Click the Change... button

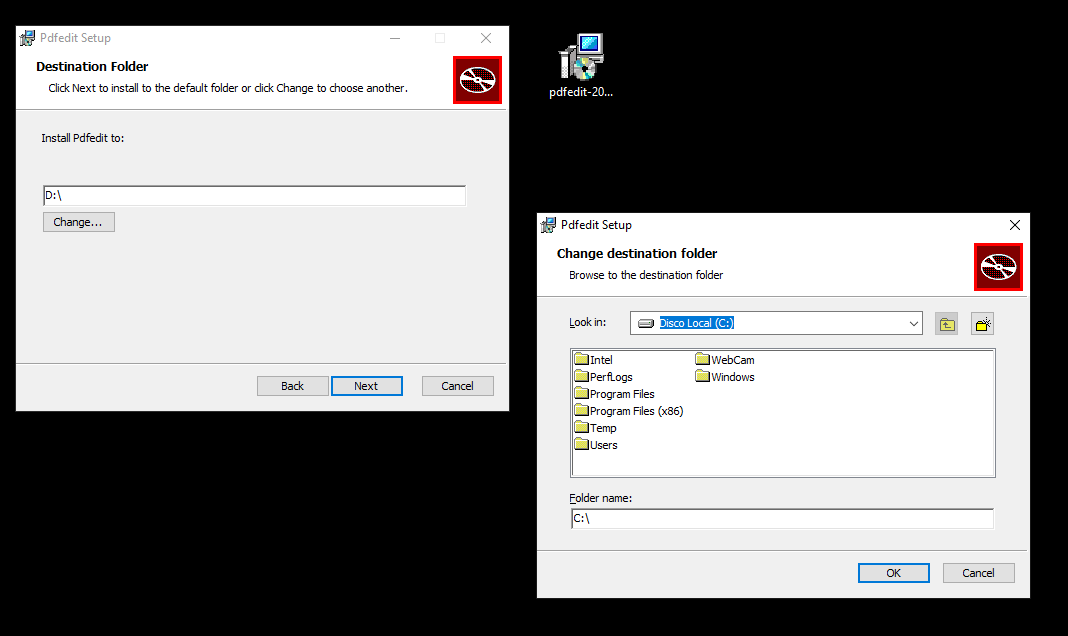(78, 222)
